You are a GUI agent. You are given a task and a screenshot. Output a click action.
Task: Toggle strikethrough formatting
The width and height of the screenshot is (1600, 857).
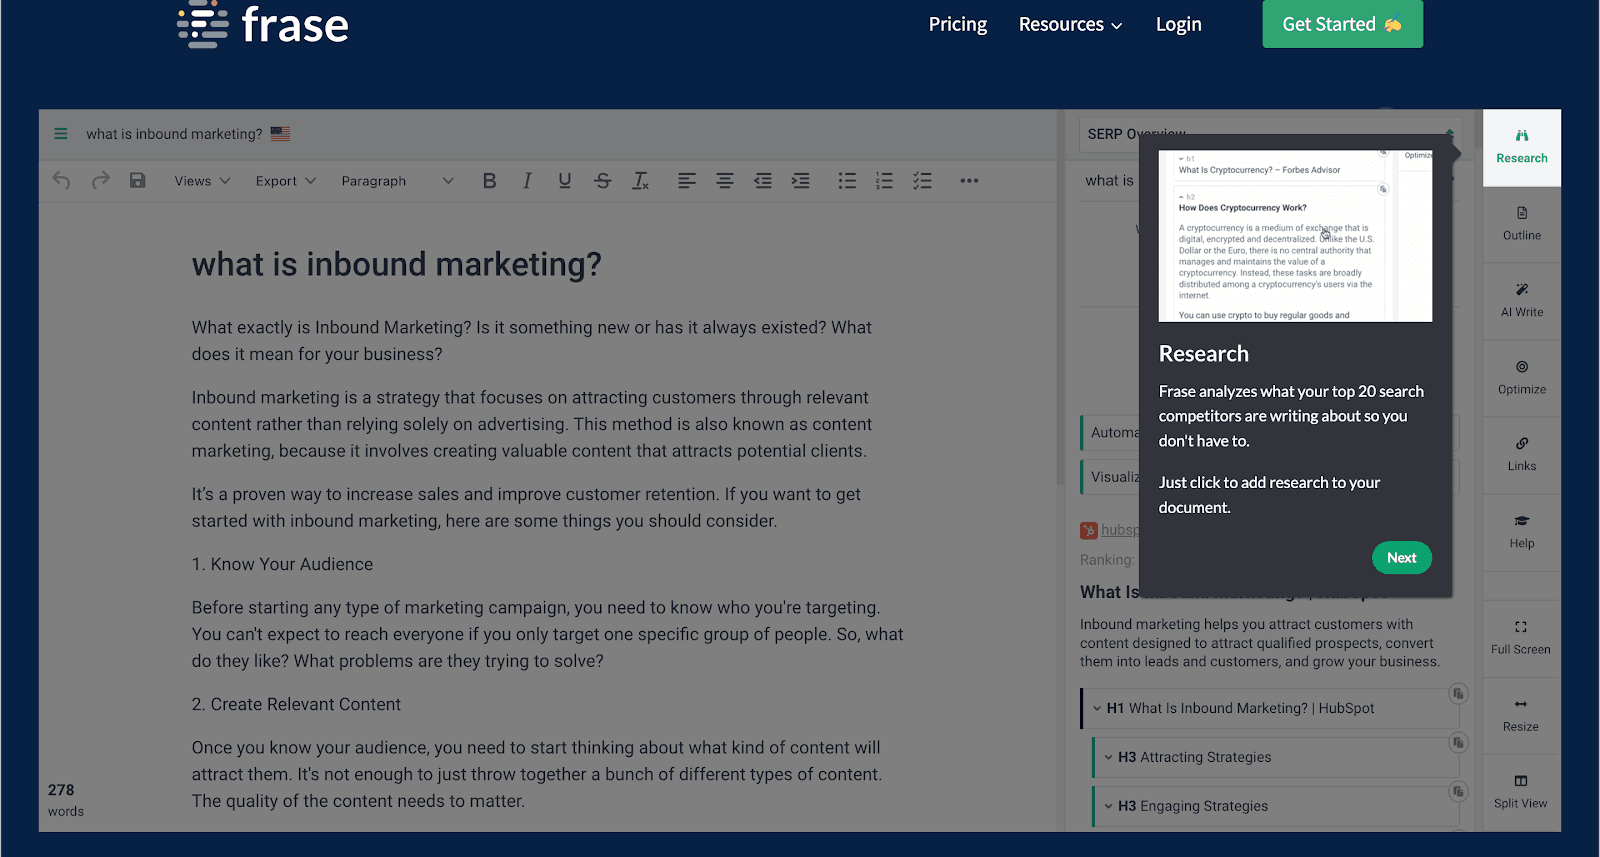click(603, 181)
